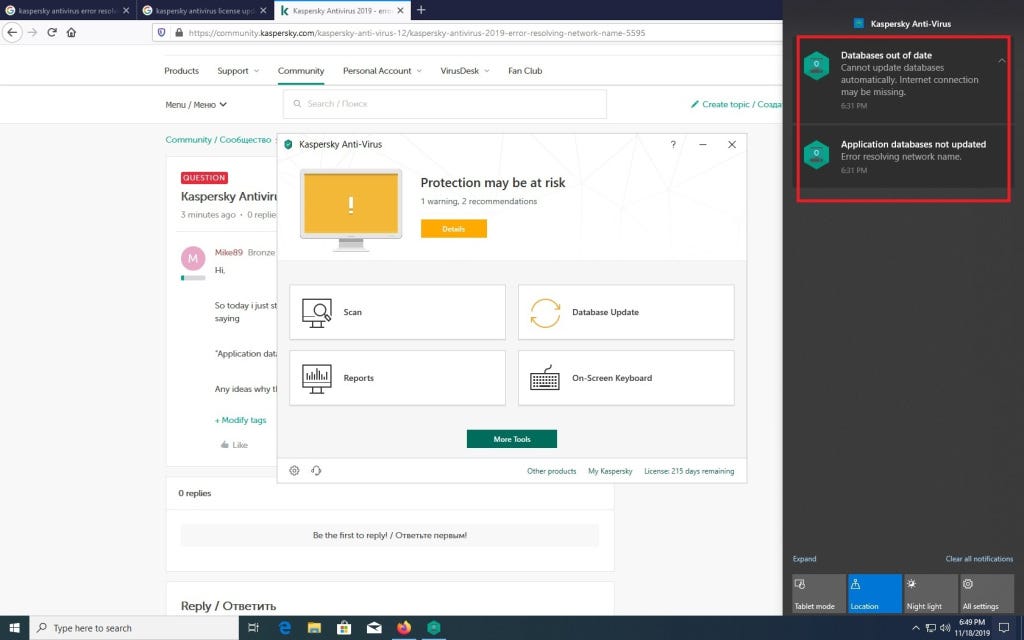Launch the On-Screen Keyboard icon
The image size is (1024, 640).
pyautogui.click(x=545, y=377)
